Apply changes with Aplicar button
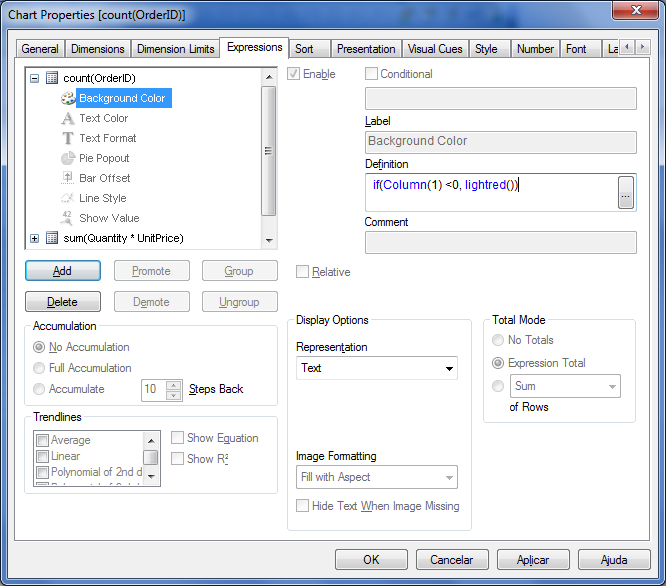Viewport: 666px width, 586px height. coord(533,560)
